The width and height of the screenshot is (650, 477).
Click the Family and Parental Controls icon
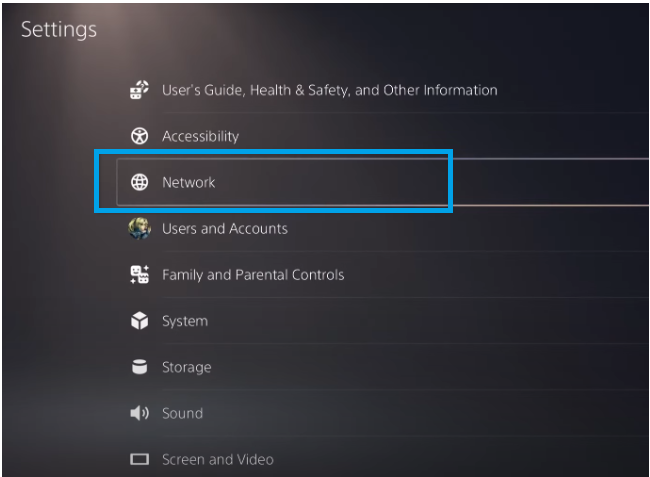click(x=140, y=275)
